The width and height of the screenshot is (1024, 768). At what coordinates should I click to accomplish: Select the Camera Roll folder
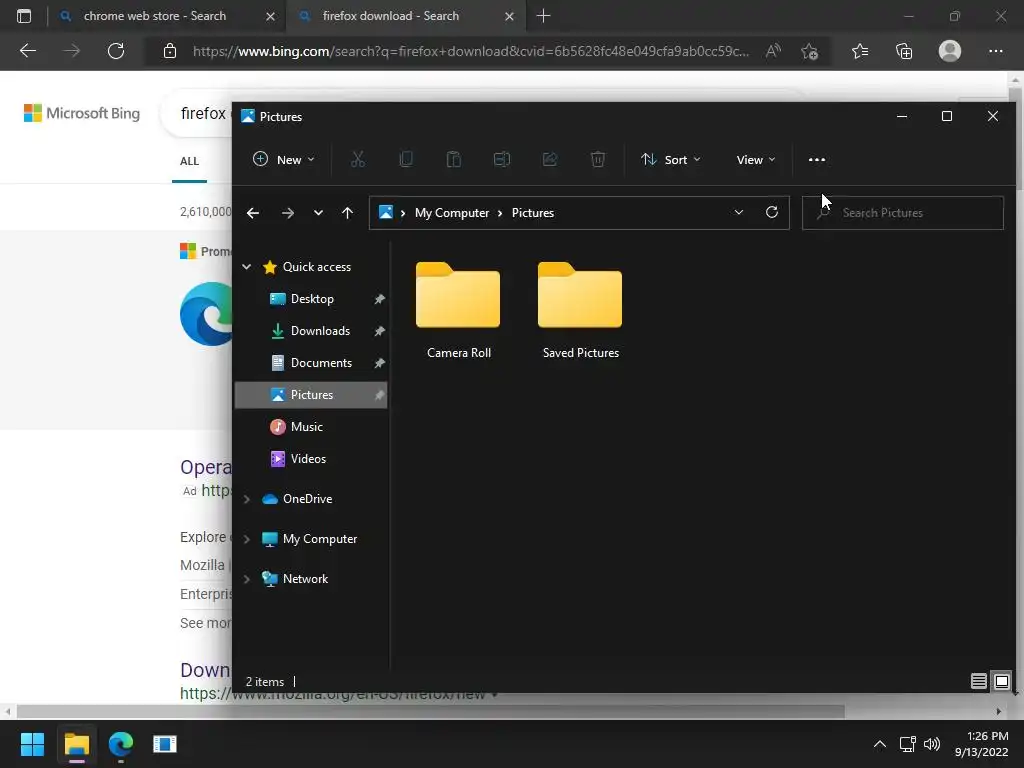tap(458, 310)
